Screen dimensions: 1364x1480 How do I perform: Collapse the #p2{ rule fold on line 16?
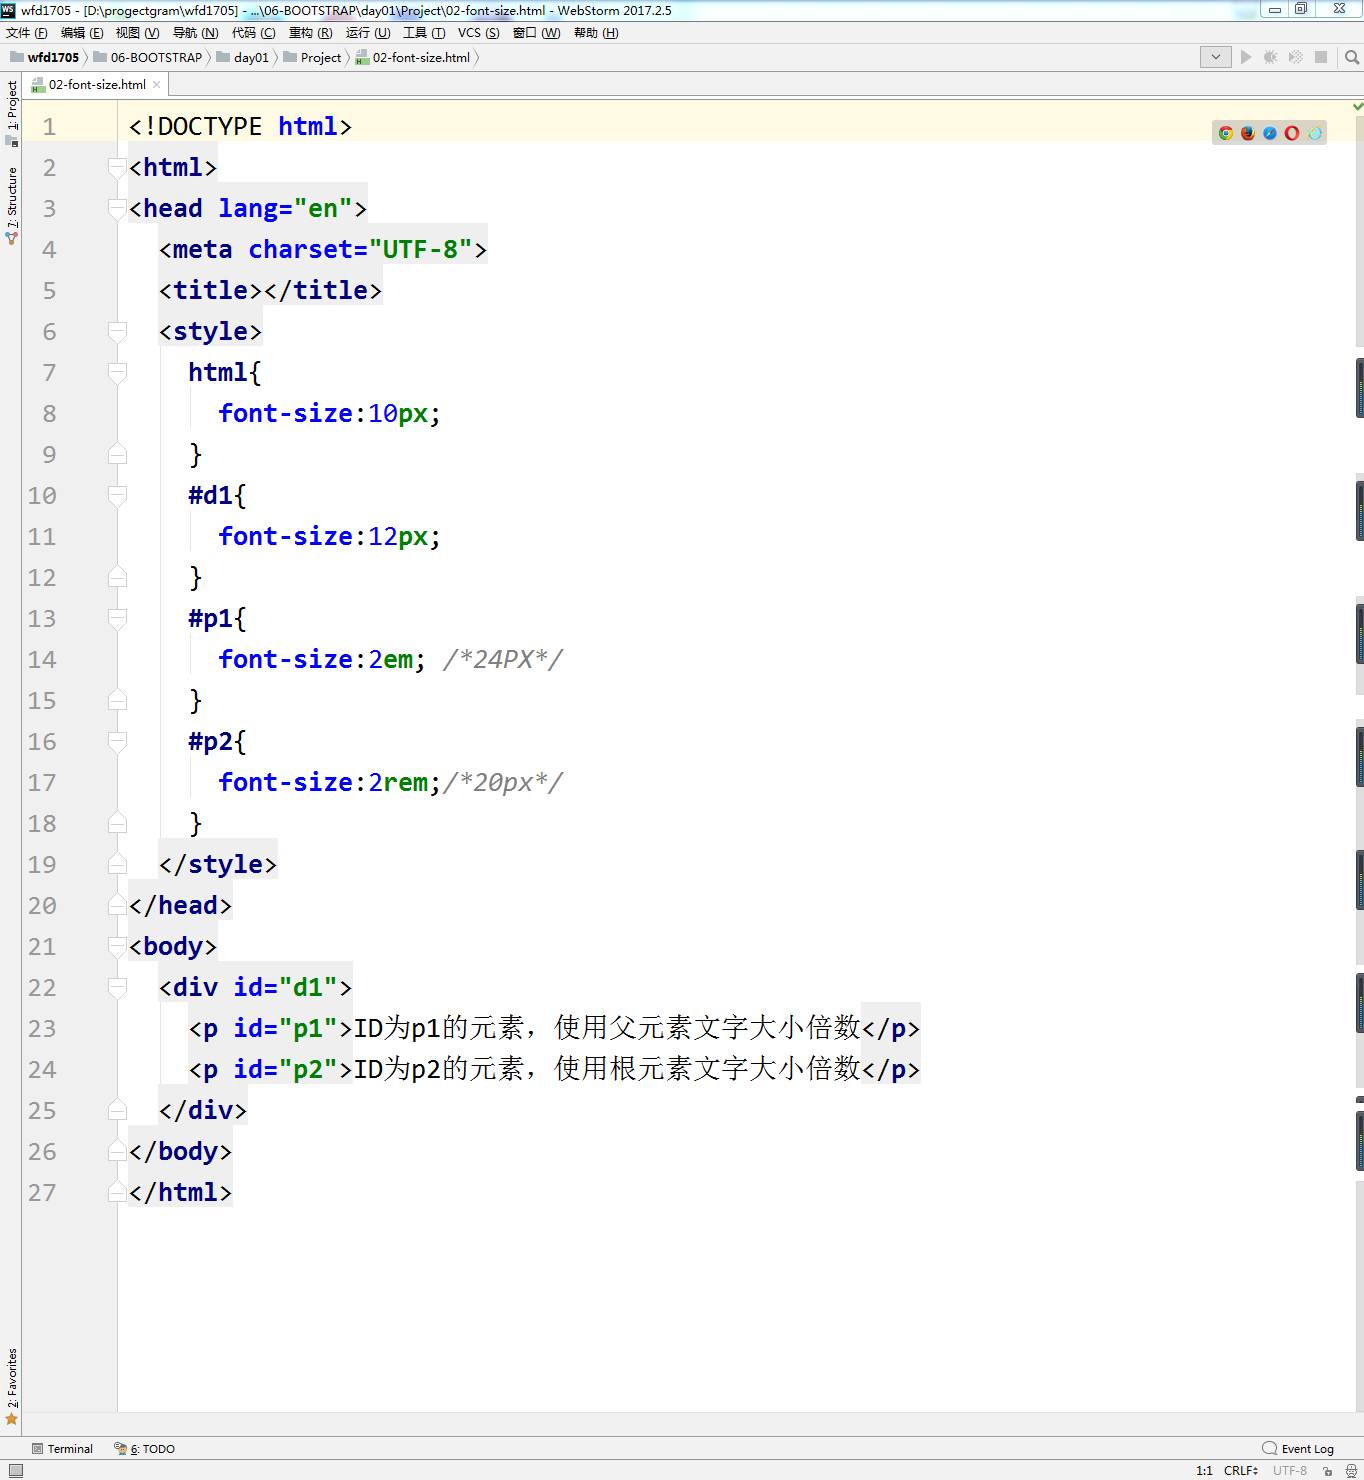[x=117, y=742]
